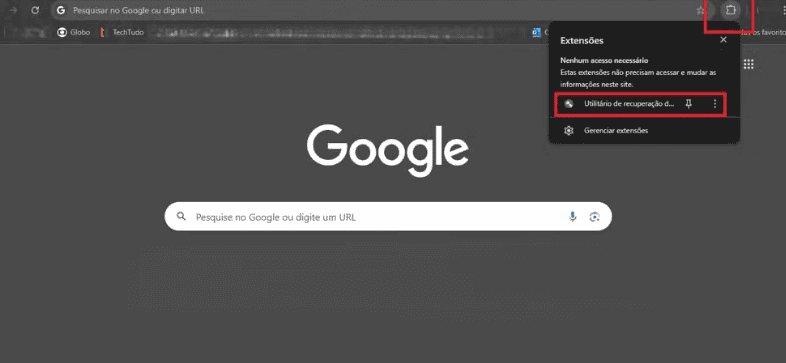
Task: Click Gerenciar extensões
Action: [x=616, y=131]
